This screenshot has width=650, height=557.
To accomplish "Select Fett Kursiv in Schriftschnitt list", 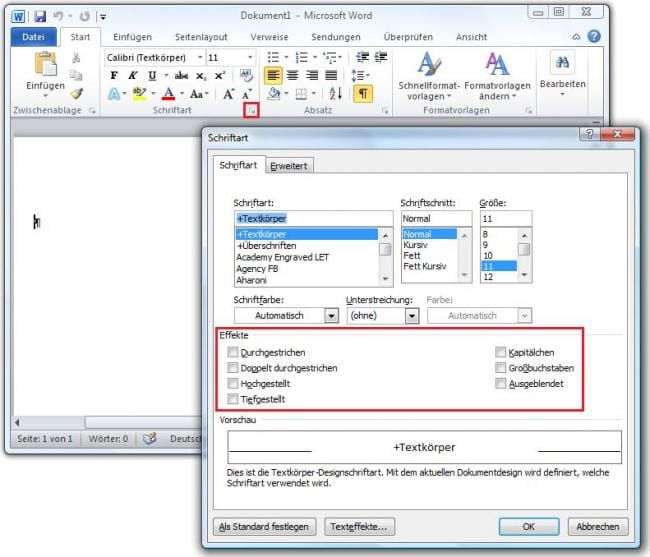I will click(x=424, y=266).
